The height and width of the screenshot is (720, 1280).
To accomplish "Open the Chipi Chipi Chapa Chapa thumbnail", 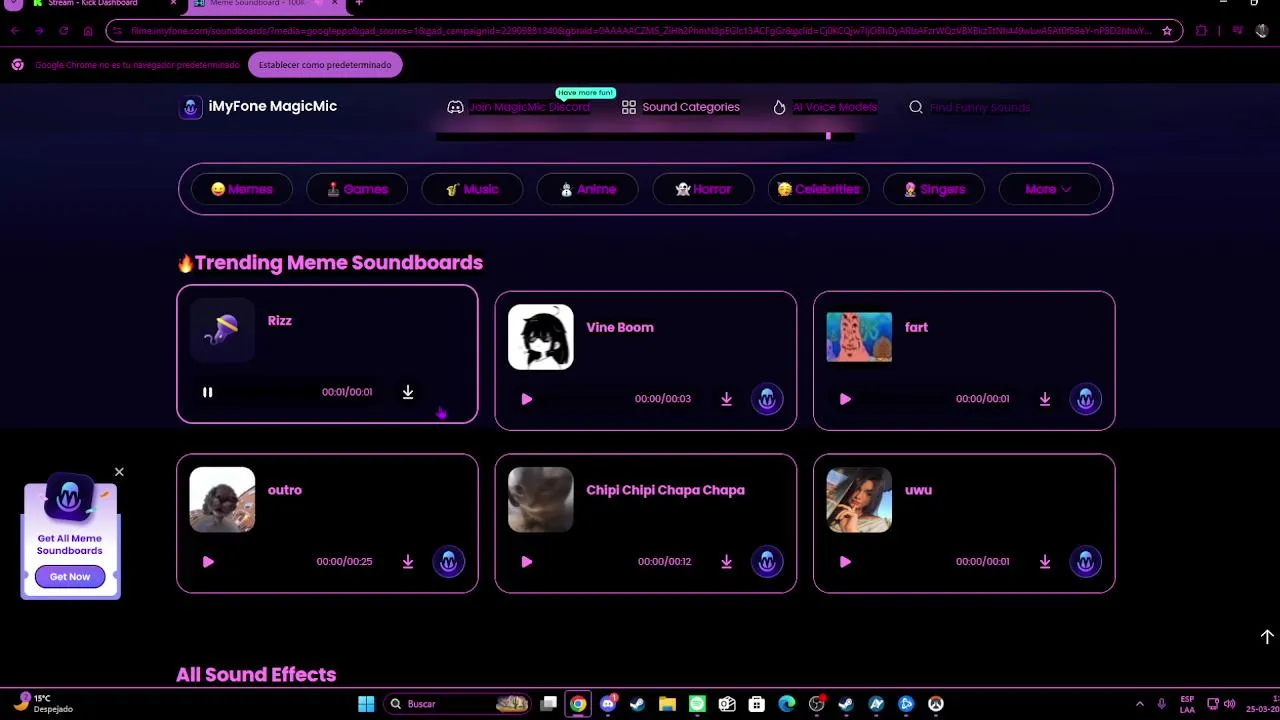I will tap(541, 500).
